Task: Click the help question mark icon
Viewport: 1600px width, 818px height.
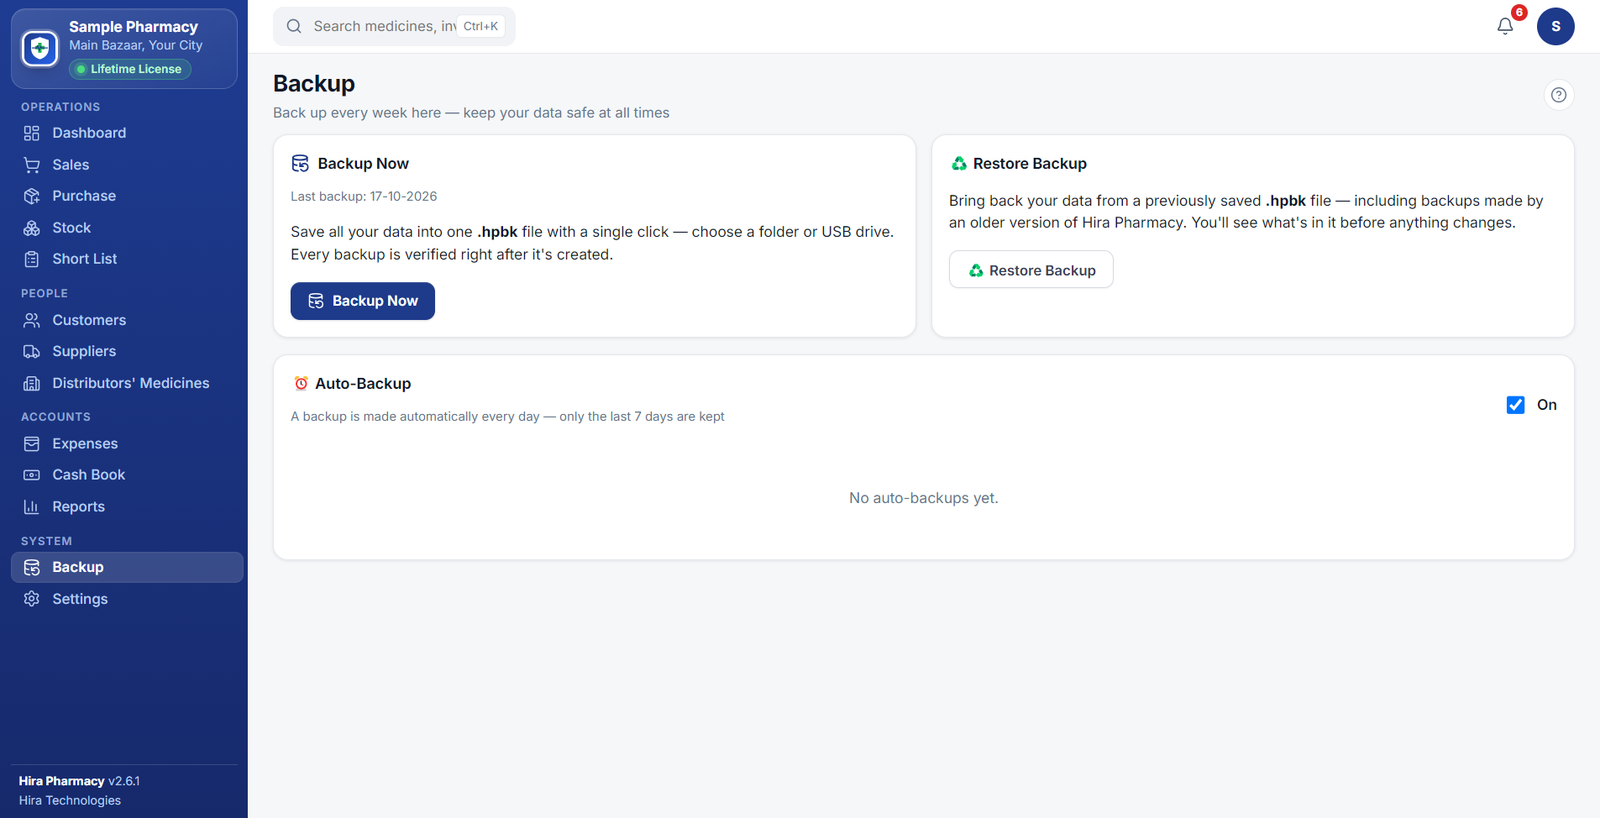Action: [x=1558, y=95]
